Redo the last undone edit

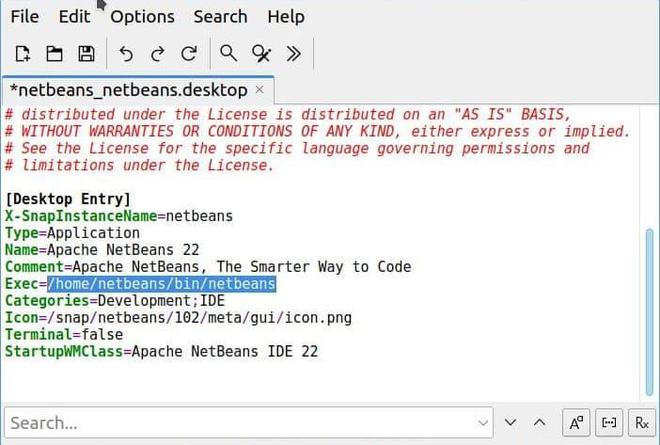(157, 54)
